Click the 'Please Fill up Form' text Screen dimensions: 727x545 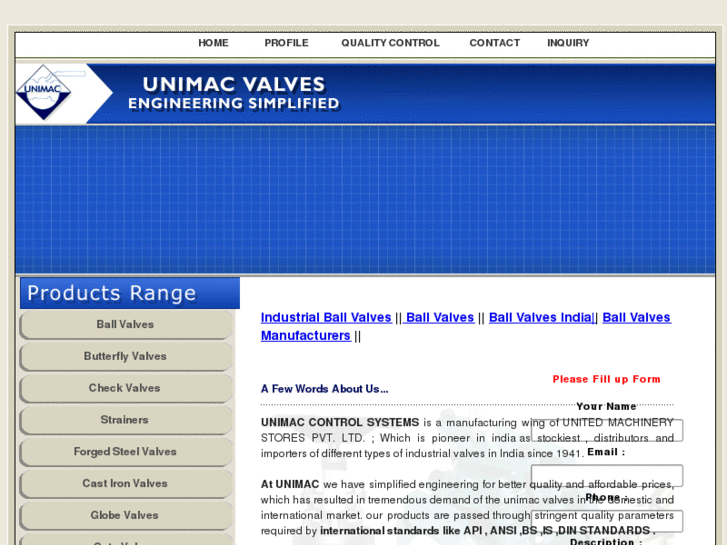coord(606,379)
